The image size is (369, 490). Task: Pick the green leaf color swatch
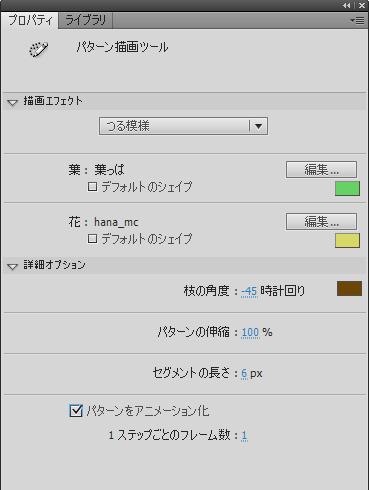tap(347, 188)
